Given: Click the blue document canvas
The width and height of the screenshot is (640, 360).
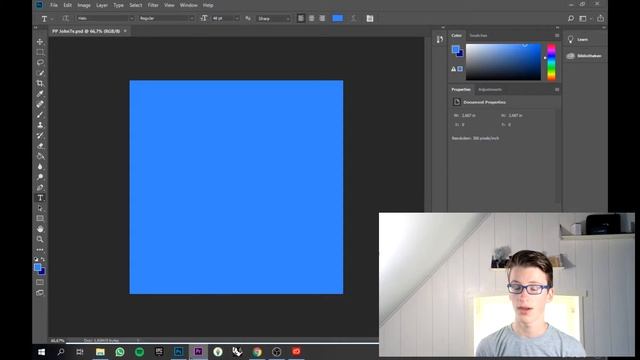Looking at the screenshot, I should point(236,187).
